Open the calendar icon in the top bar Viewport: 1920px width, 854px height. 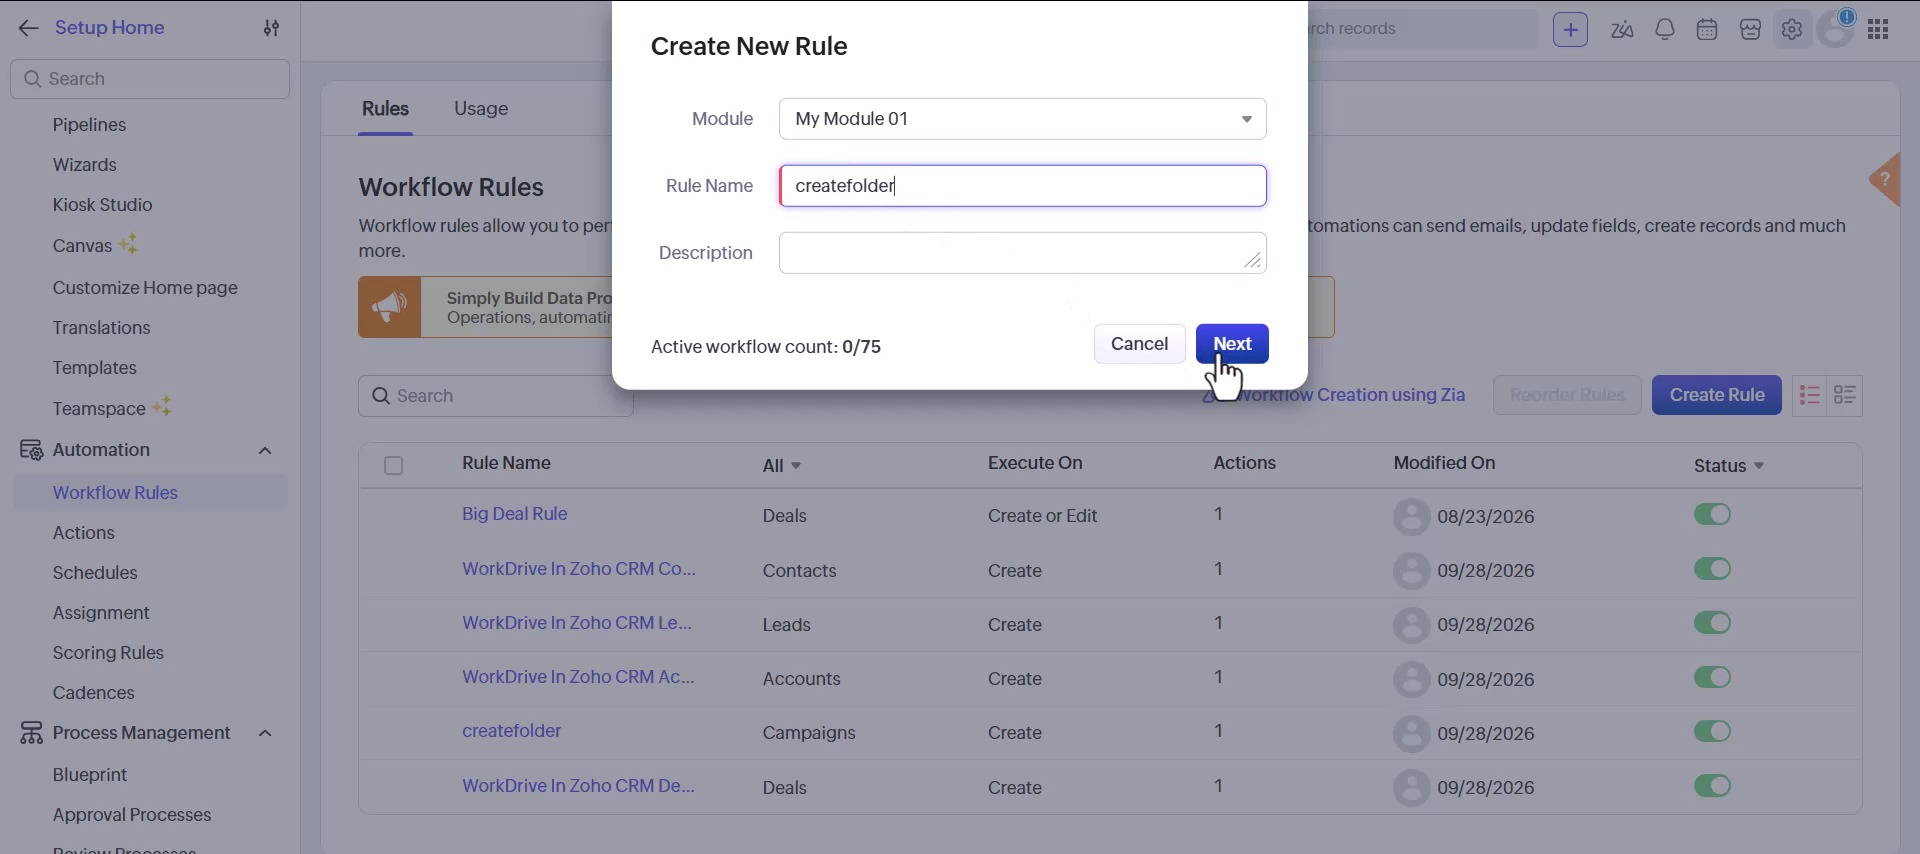[1707, 29]
